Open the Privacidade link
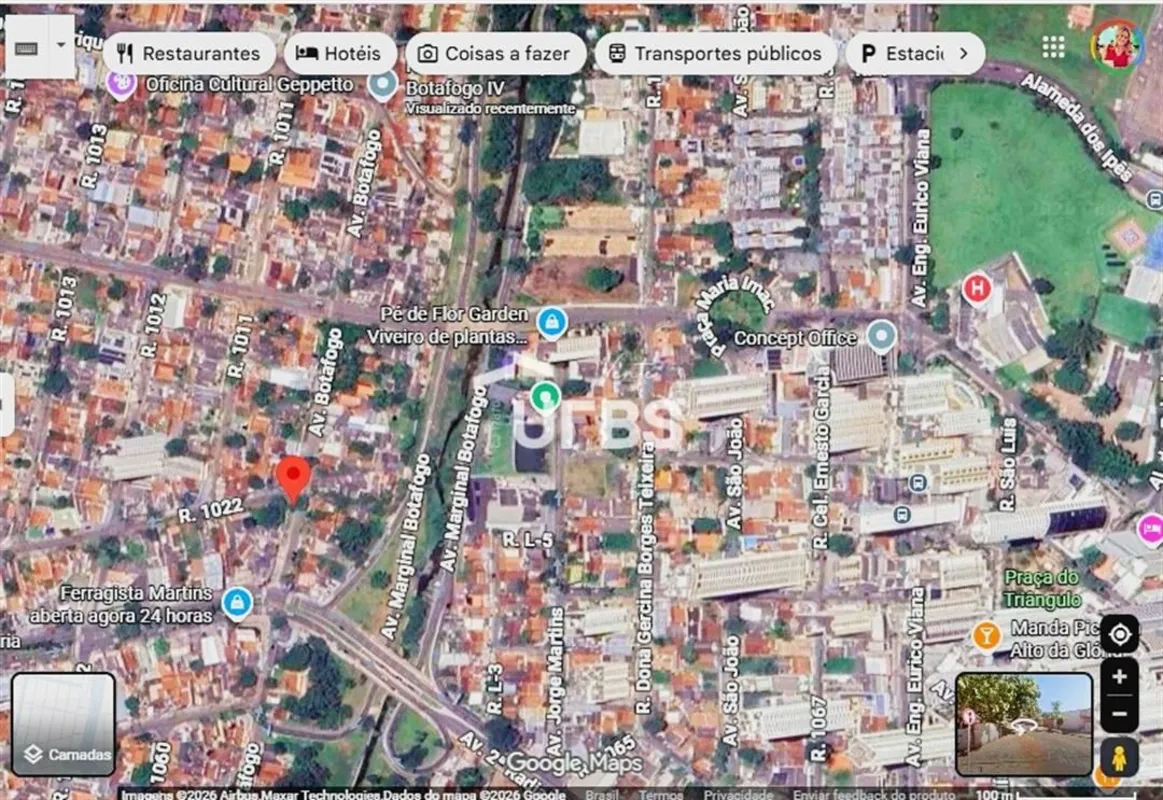Image resolution: width=1163 pixels, height=800 pixels. 738,794
